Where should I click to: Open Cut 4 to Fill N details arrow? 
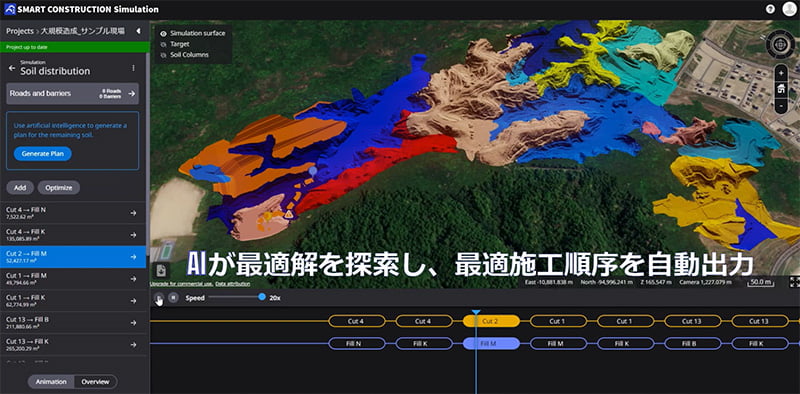133,213
